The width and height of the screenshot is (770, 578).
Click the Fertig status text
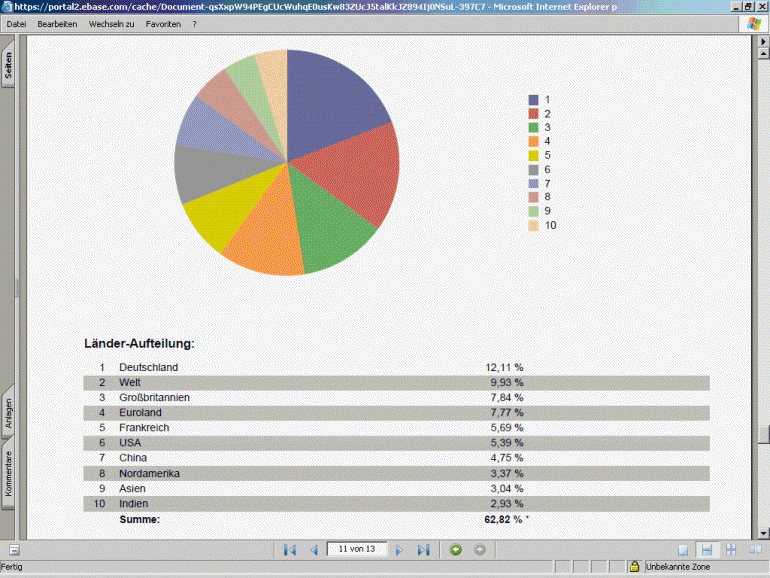11,567
